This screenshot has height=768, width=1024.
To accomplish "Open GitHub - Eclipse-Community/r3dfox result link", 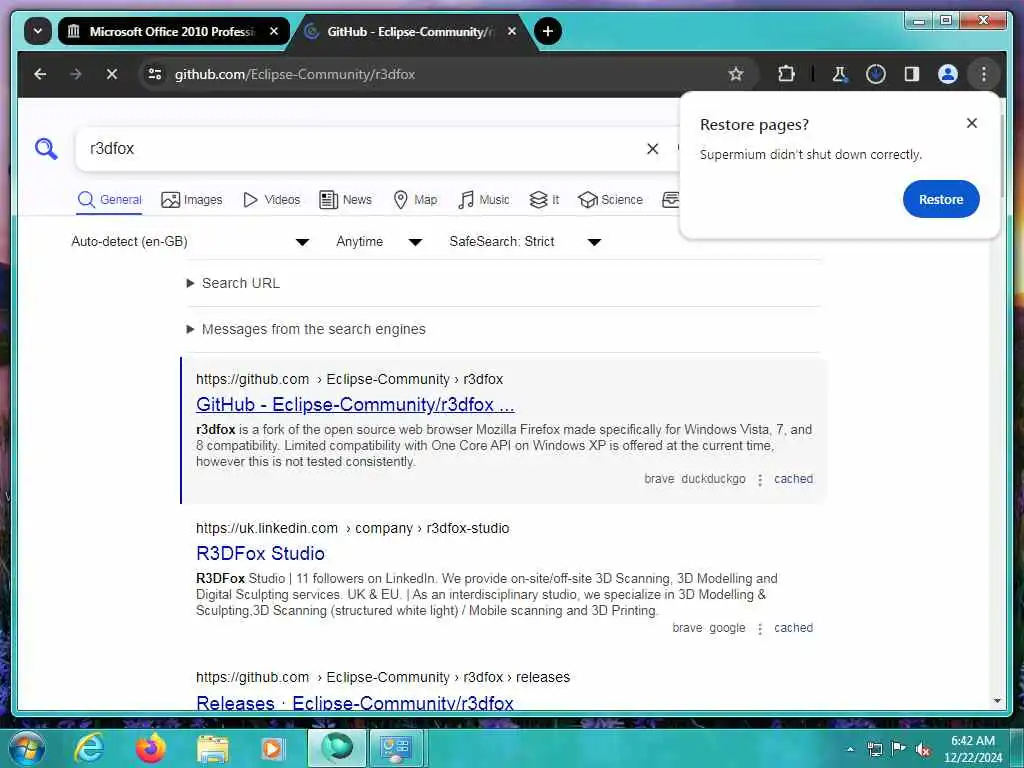I will 355,405.
